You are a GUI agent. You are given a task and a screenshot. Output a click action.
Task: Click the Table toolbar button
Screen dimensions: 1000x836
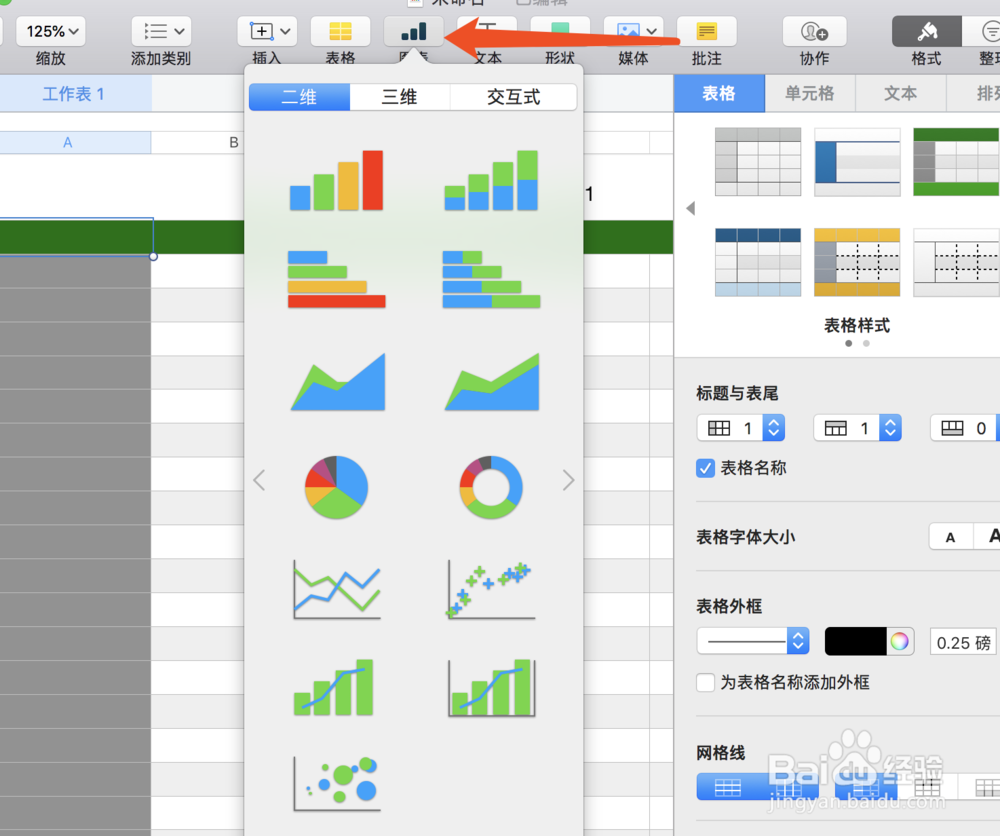tap(341, 31)
